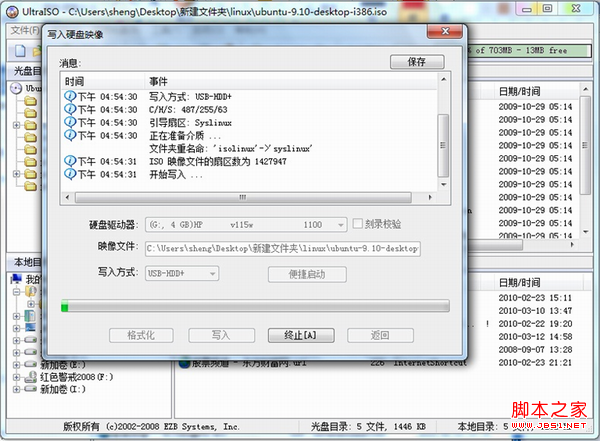Expand the 红色警戒2008 (F:) tree node
Screen dimensions: 600x441
point(16,377)
